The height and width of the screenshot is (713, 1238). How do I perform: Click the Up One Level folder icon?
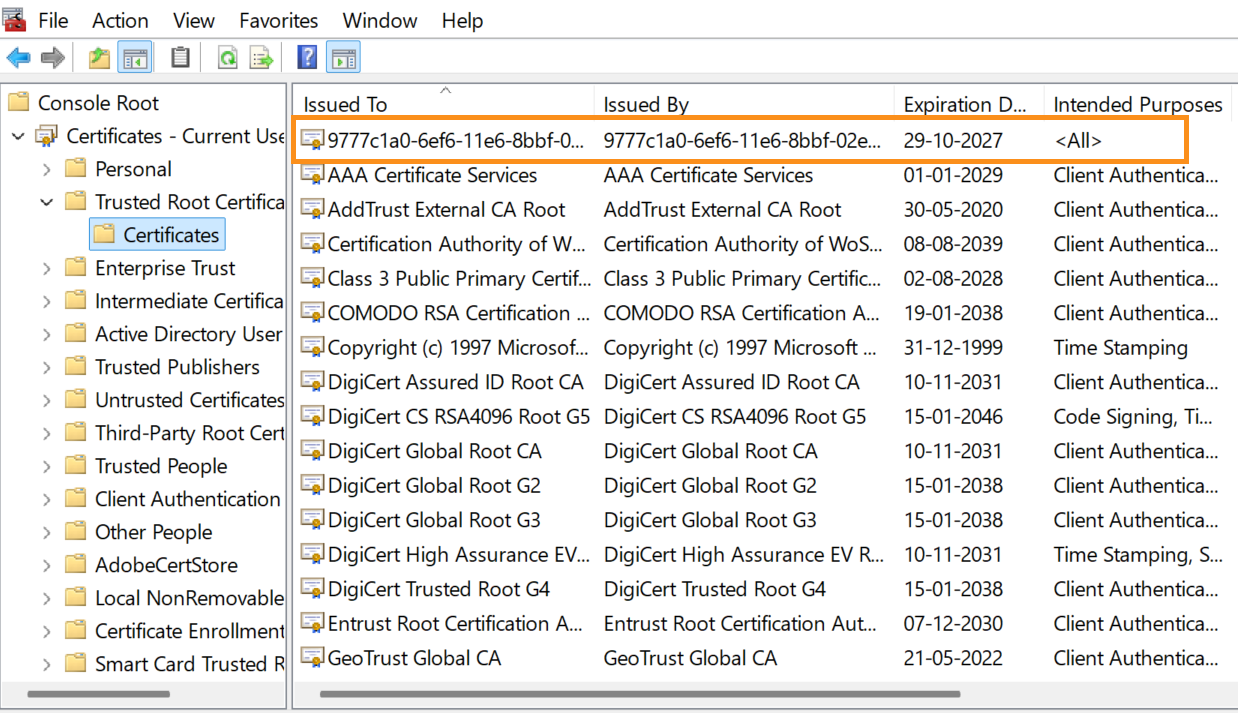(x=99, y=58)
